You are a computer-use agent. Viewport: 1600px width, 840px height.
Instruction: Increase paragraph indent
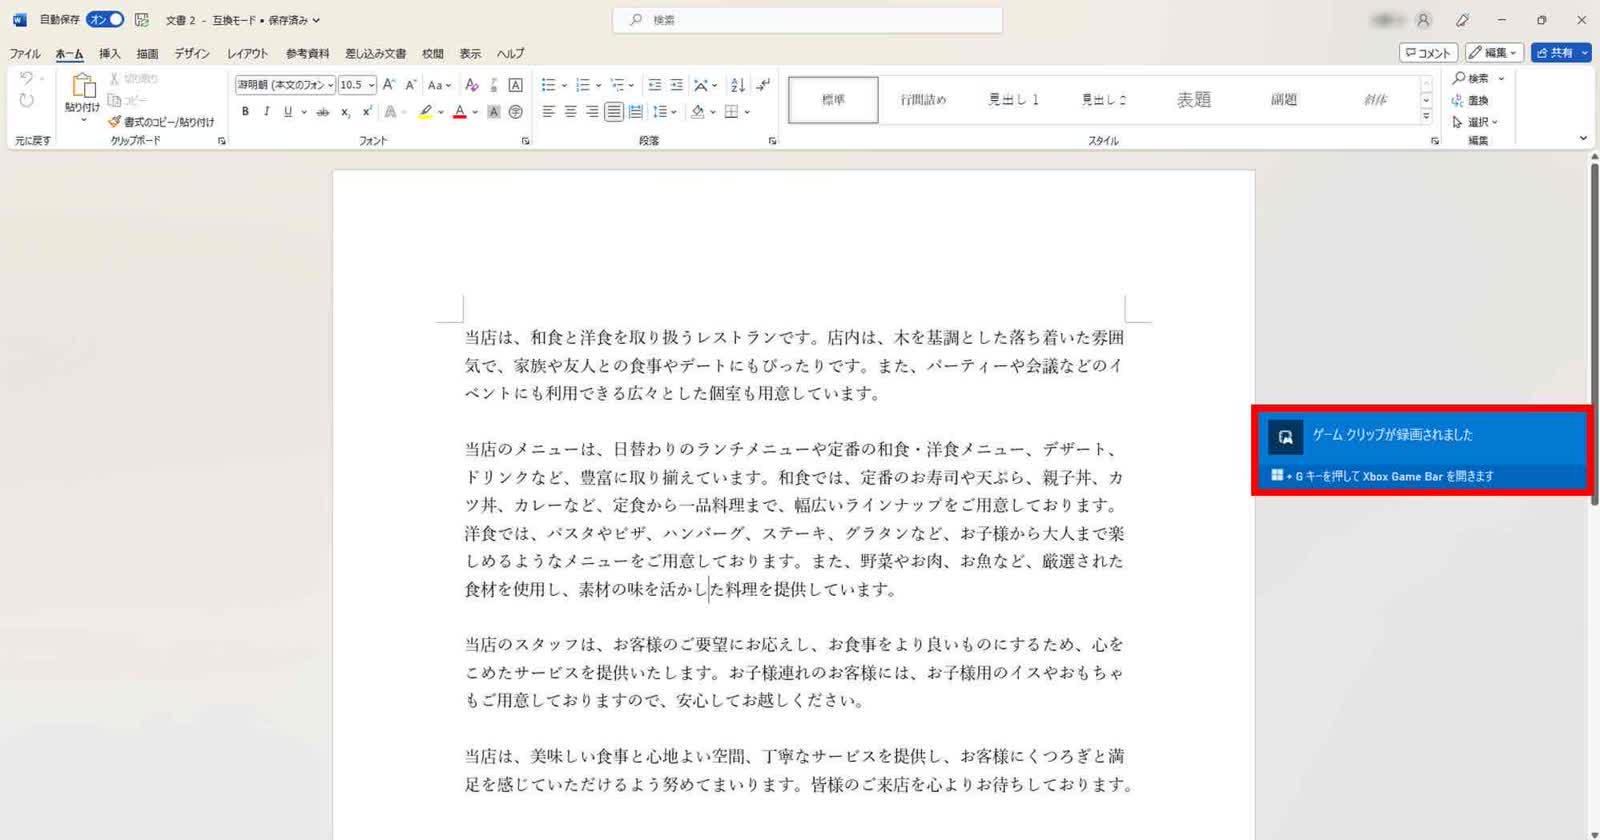coord(677,85)
